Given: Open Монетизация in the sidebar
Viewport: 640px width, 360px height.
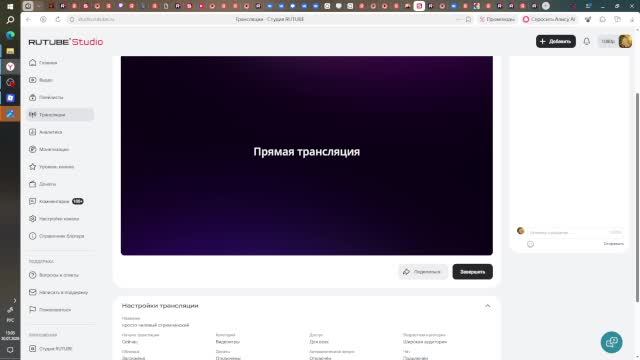Looking at the screenshot, I should coord(49,149).
